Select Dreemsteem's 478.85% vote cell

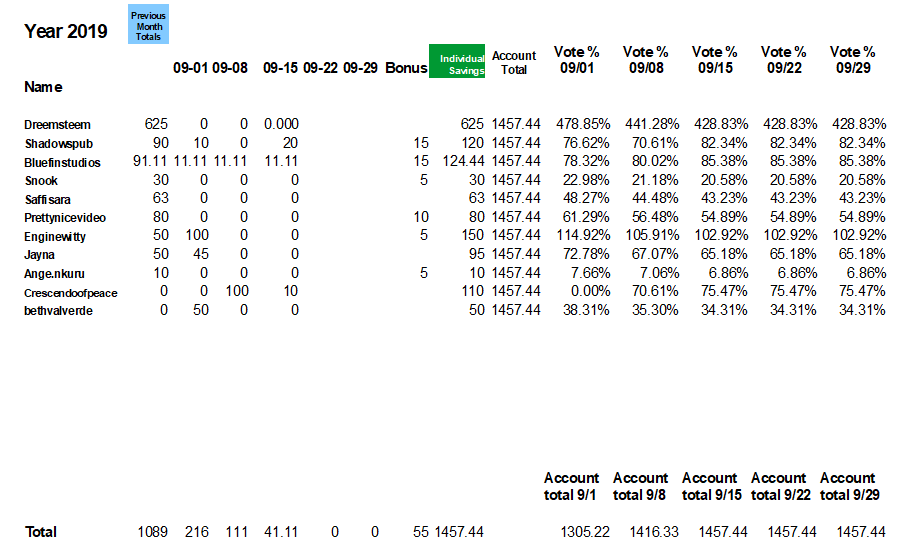582,124
